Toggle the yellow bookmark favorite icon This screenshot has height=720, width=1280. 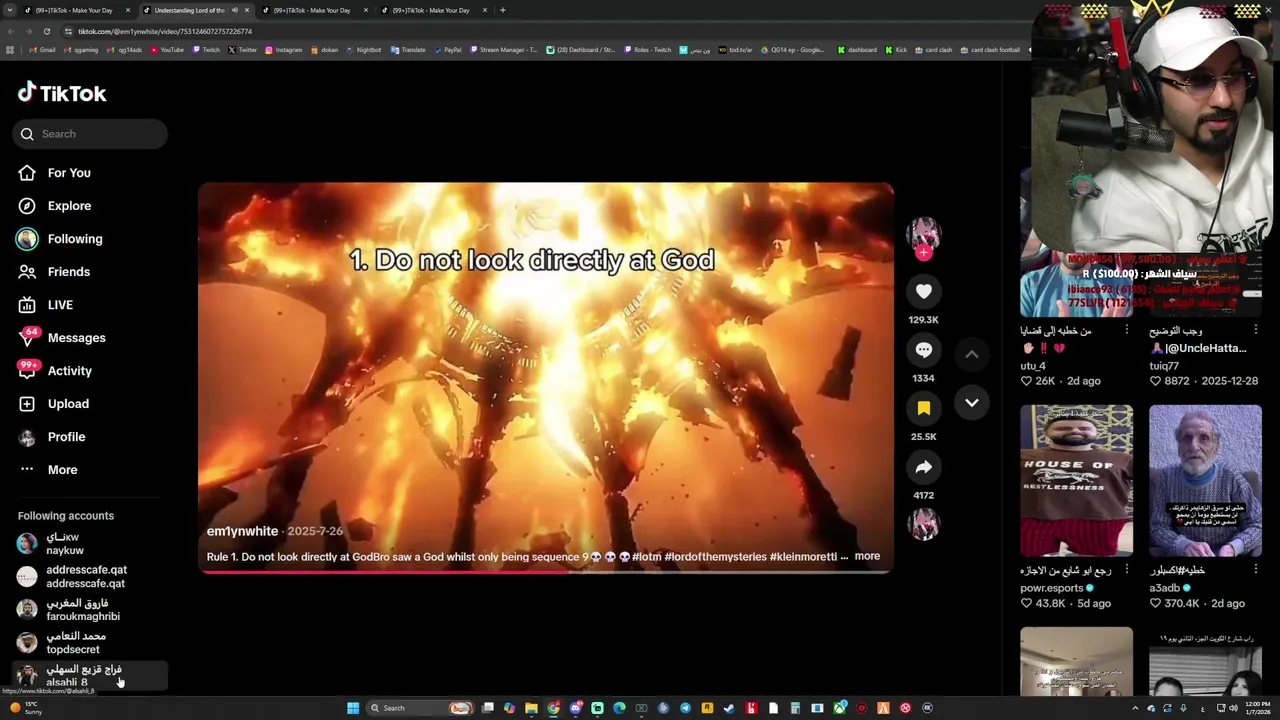[x=923, y=408]
